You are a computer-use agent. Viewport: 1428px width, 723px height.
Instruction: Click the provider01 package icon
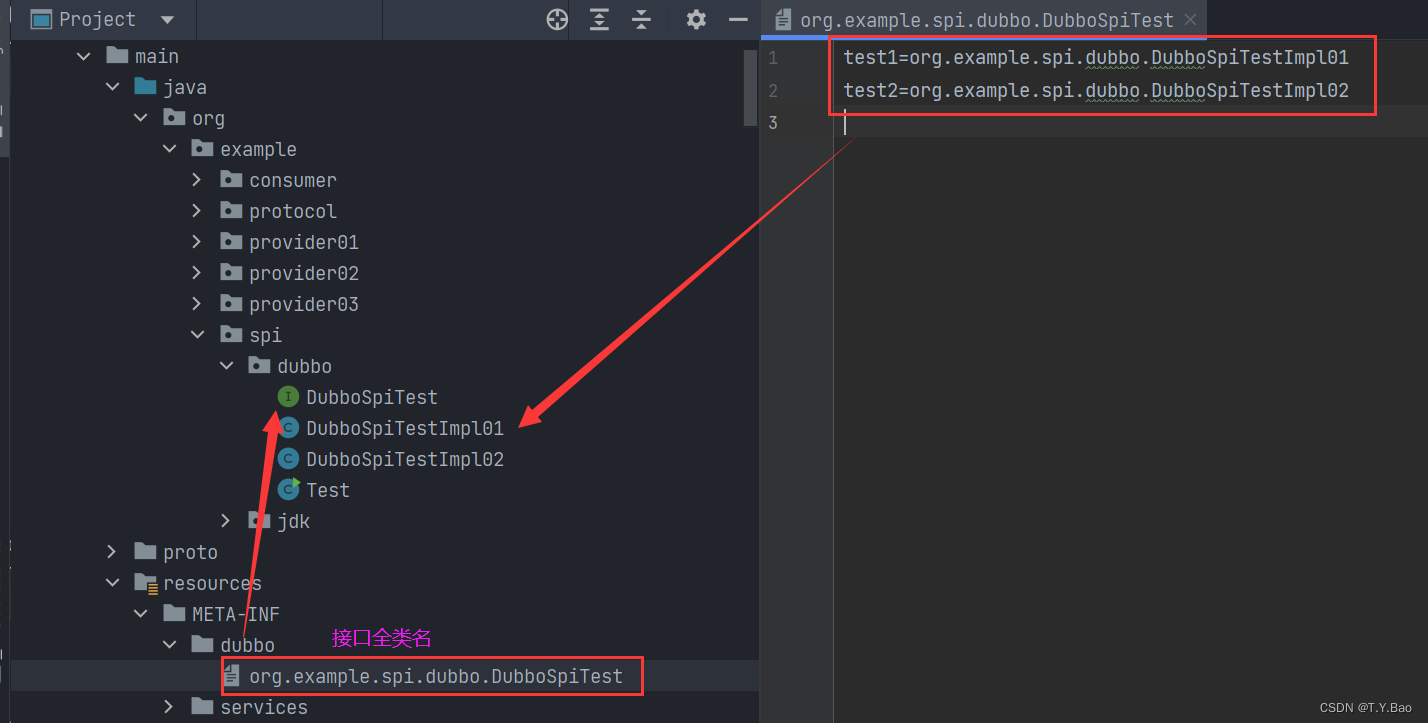(231, 241)
